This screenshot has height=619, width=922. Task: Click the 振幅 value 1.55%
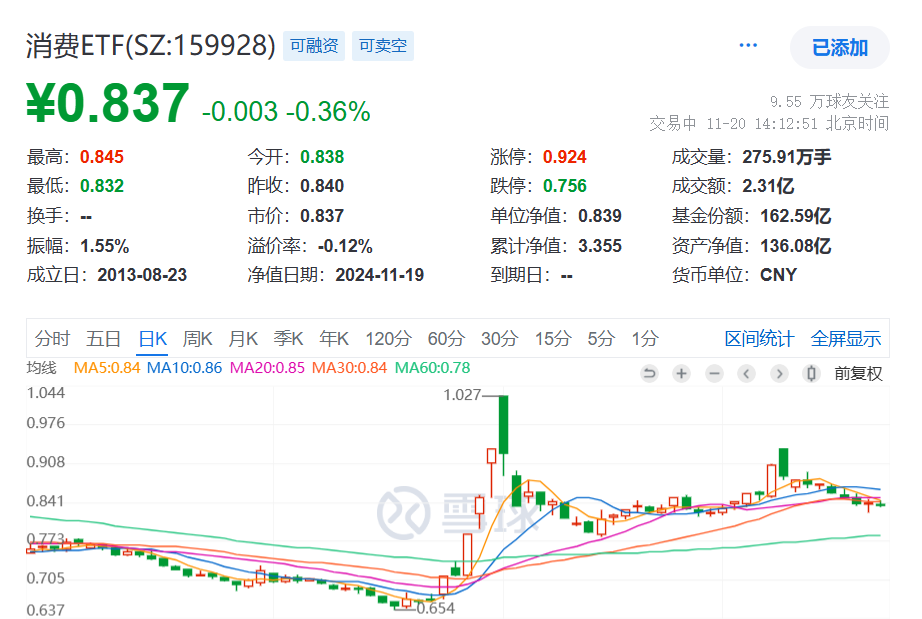105,246
